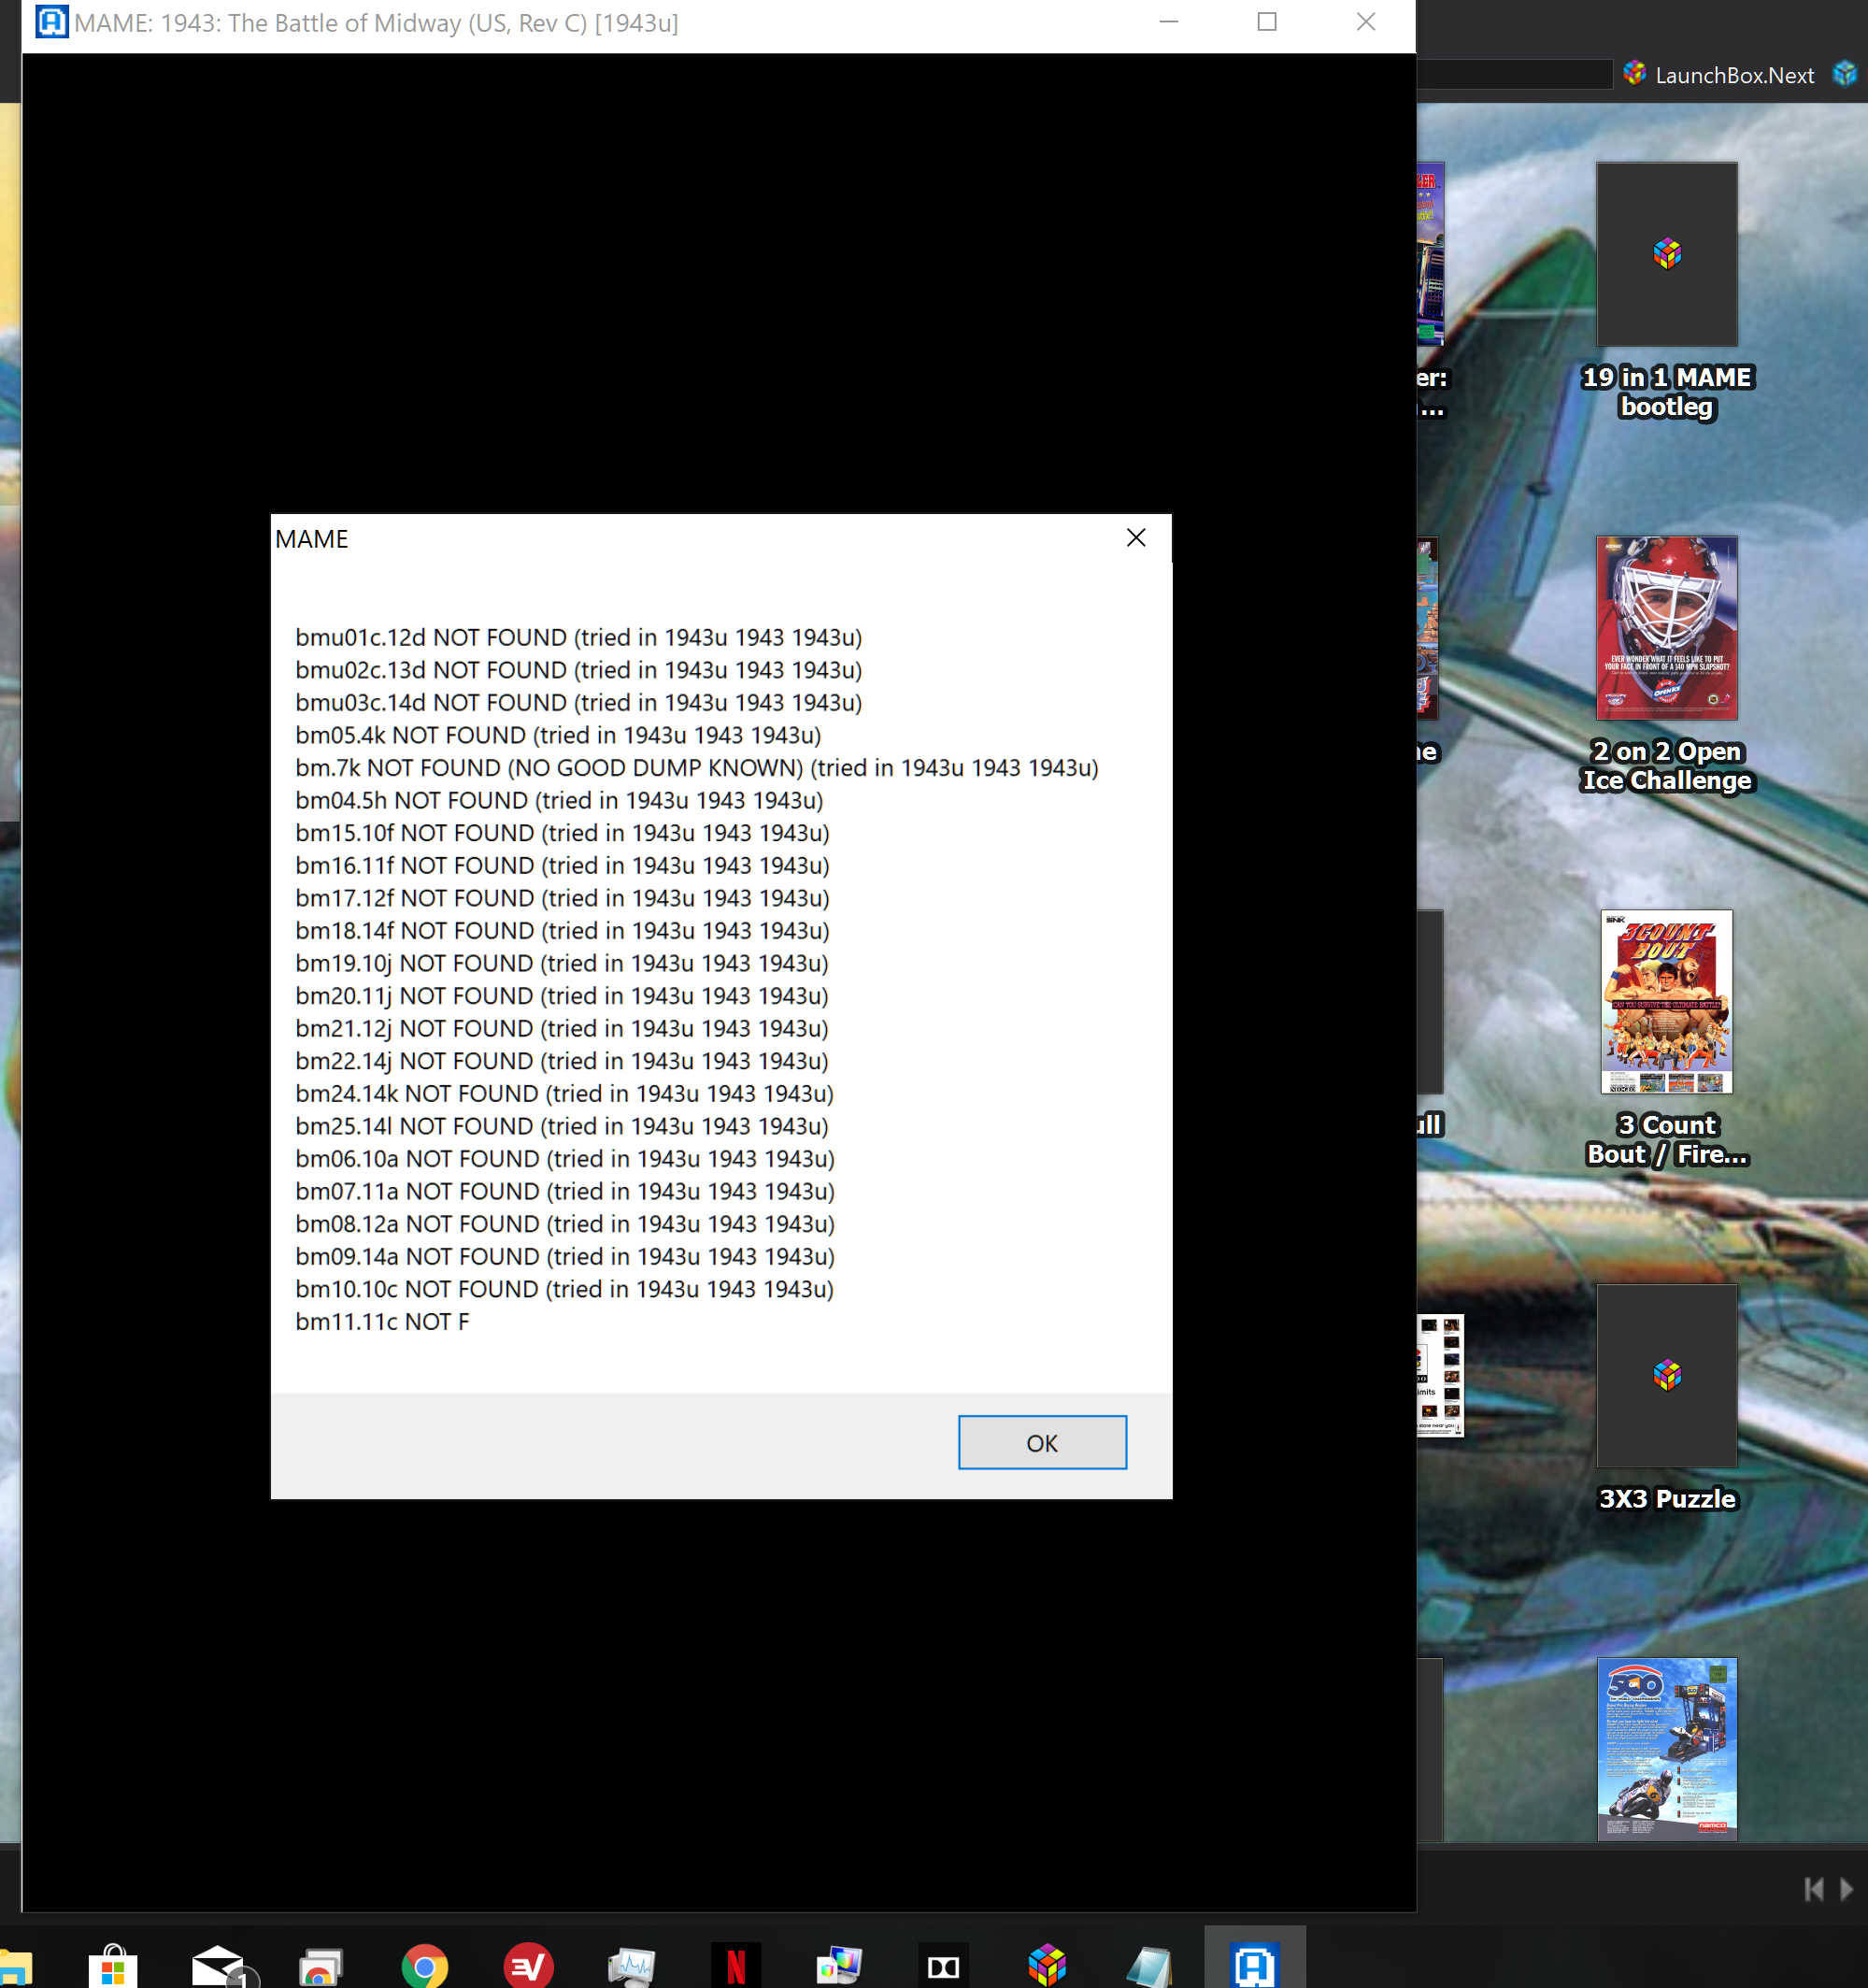Viewport: 1868px width, 1988px height.
Task: Click 'bm04.5h NOT FOUND' error line
Action: 559,801
